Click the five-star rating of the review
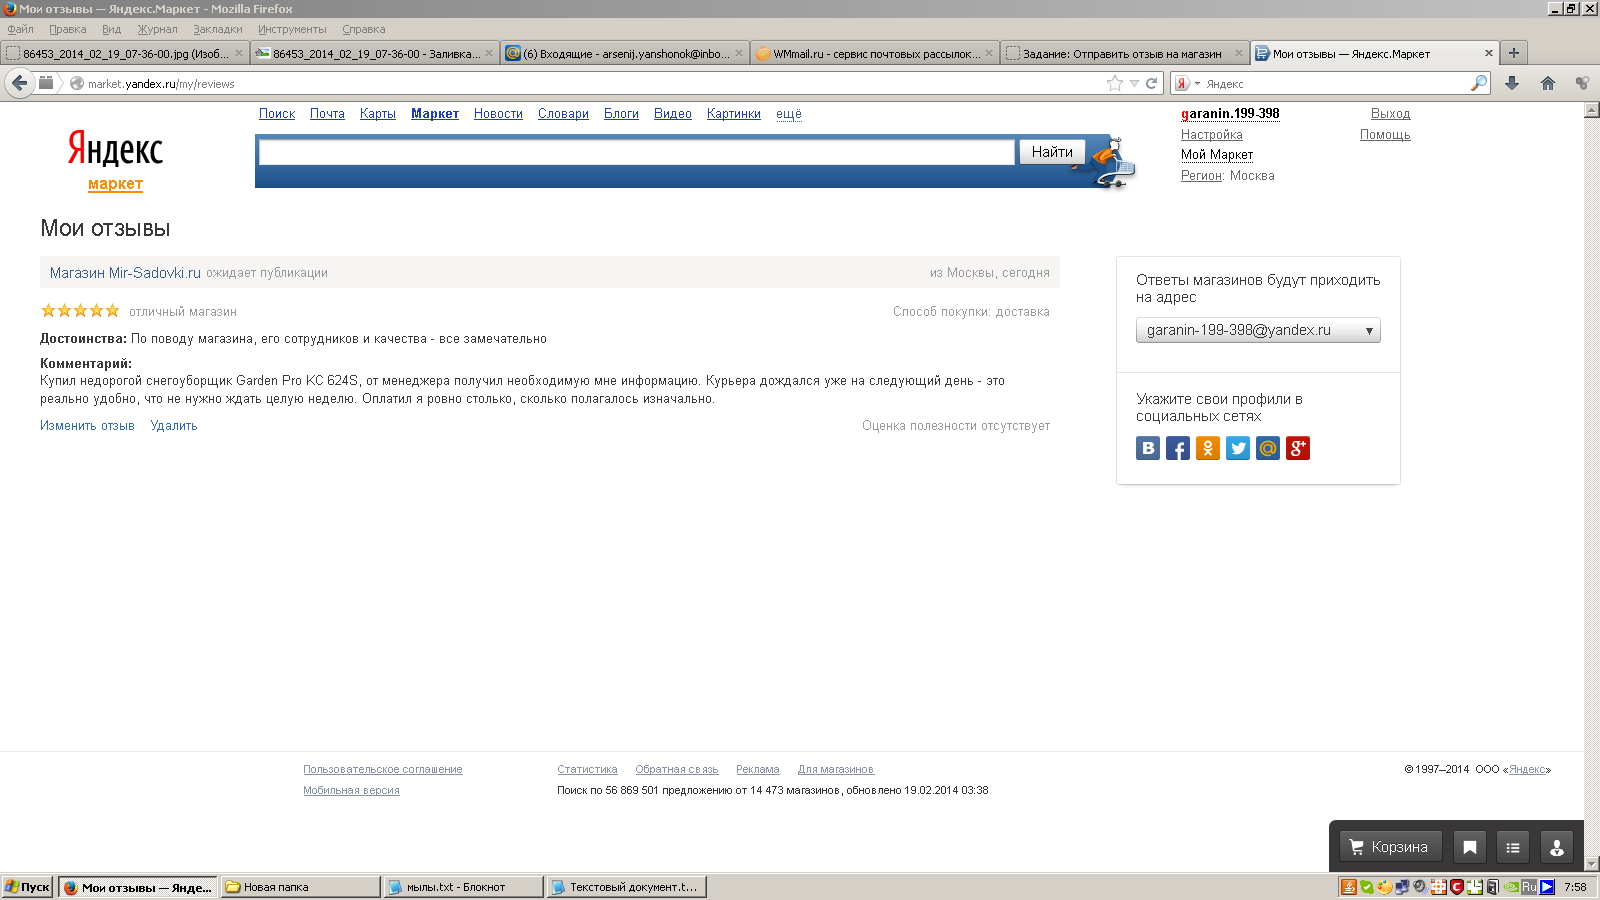 coord(80,311)
